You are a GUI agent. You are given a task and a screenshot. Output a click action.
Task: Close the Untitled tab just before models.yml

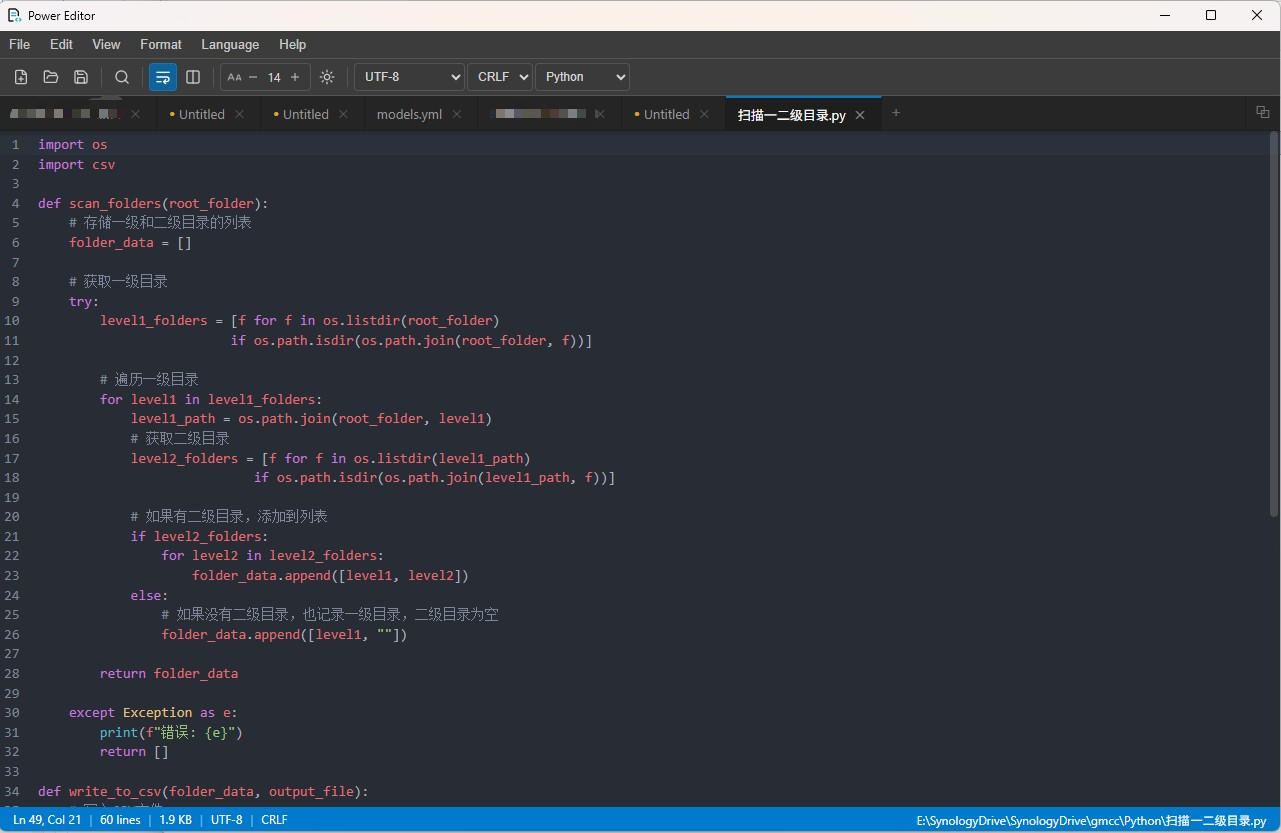click(344, 114)
